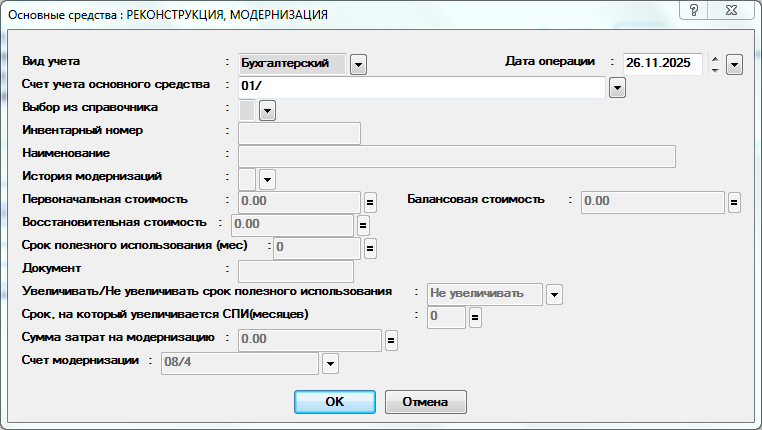Viewport: 762px width, 430px height.
Task: Decrease the date using spinner down arrow
Action: click(714, 70)
